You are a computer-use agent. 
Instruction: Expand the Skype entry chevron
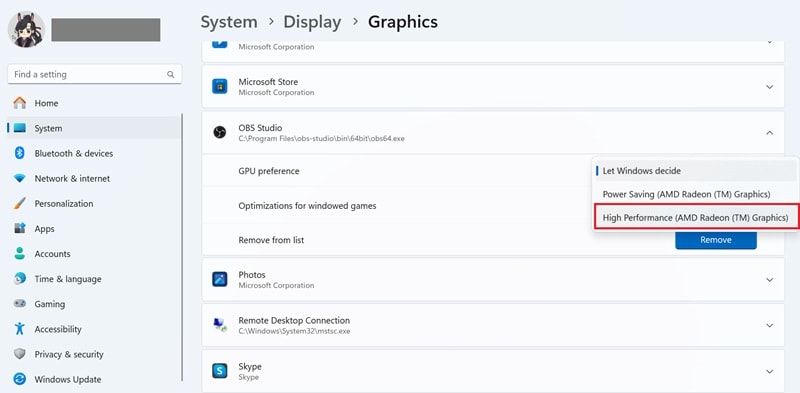769,371
